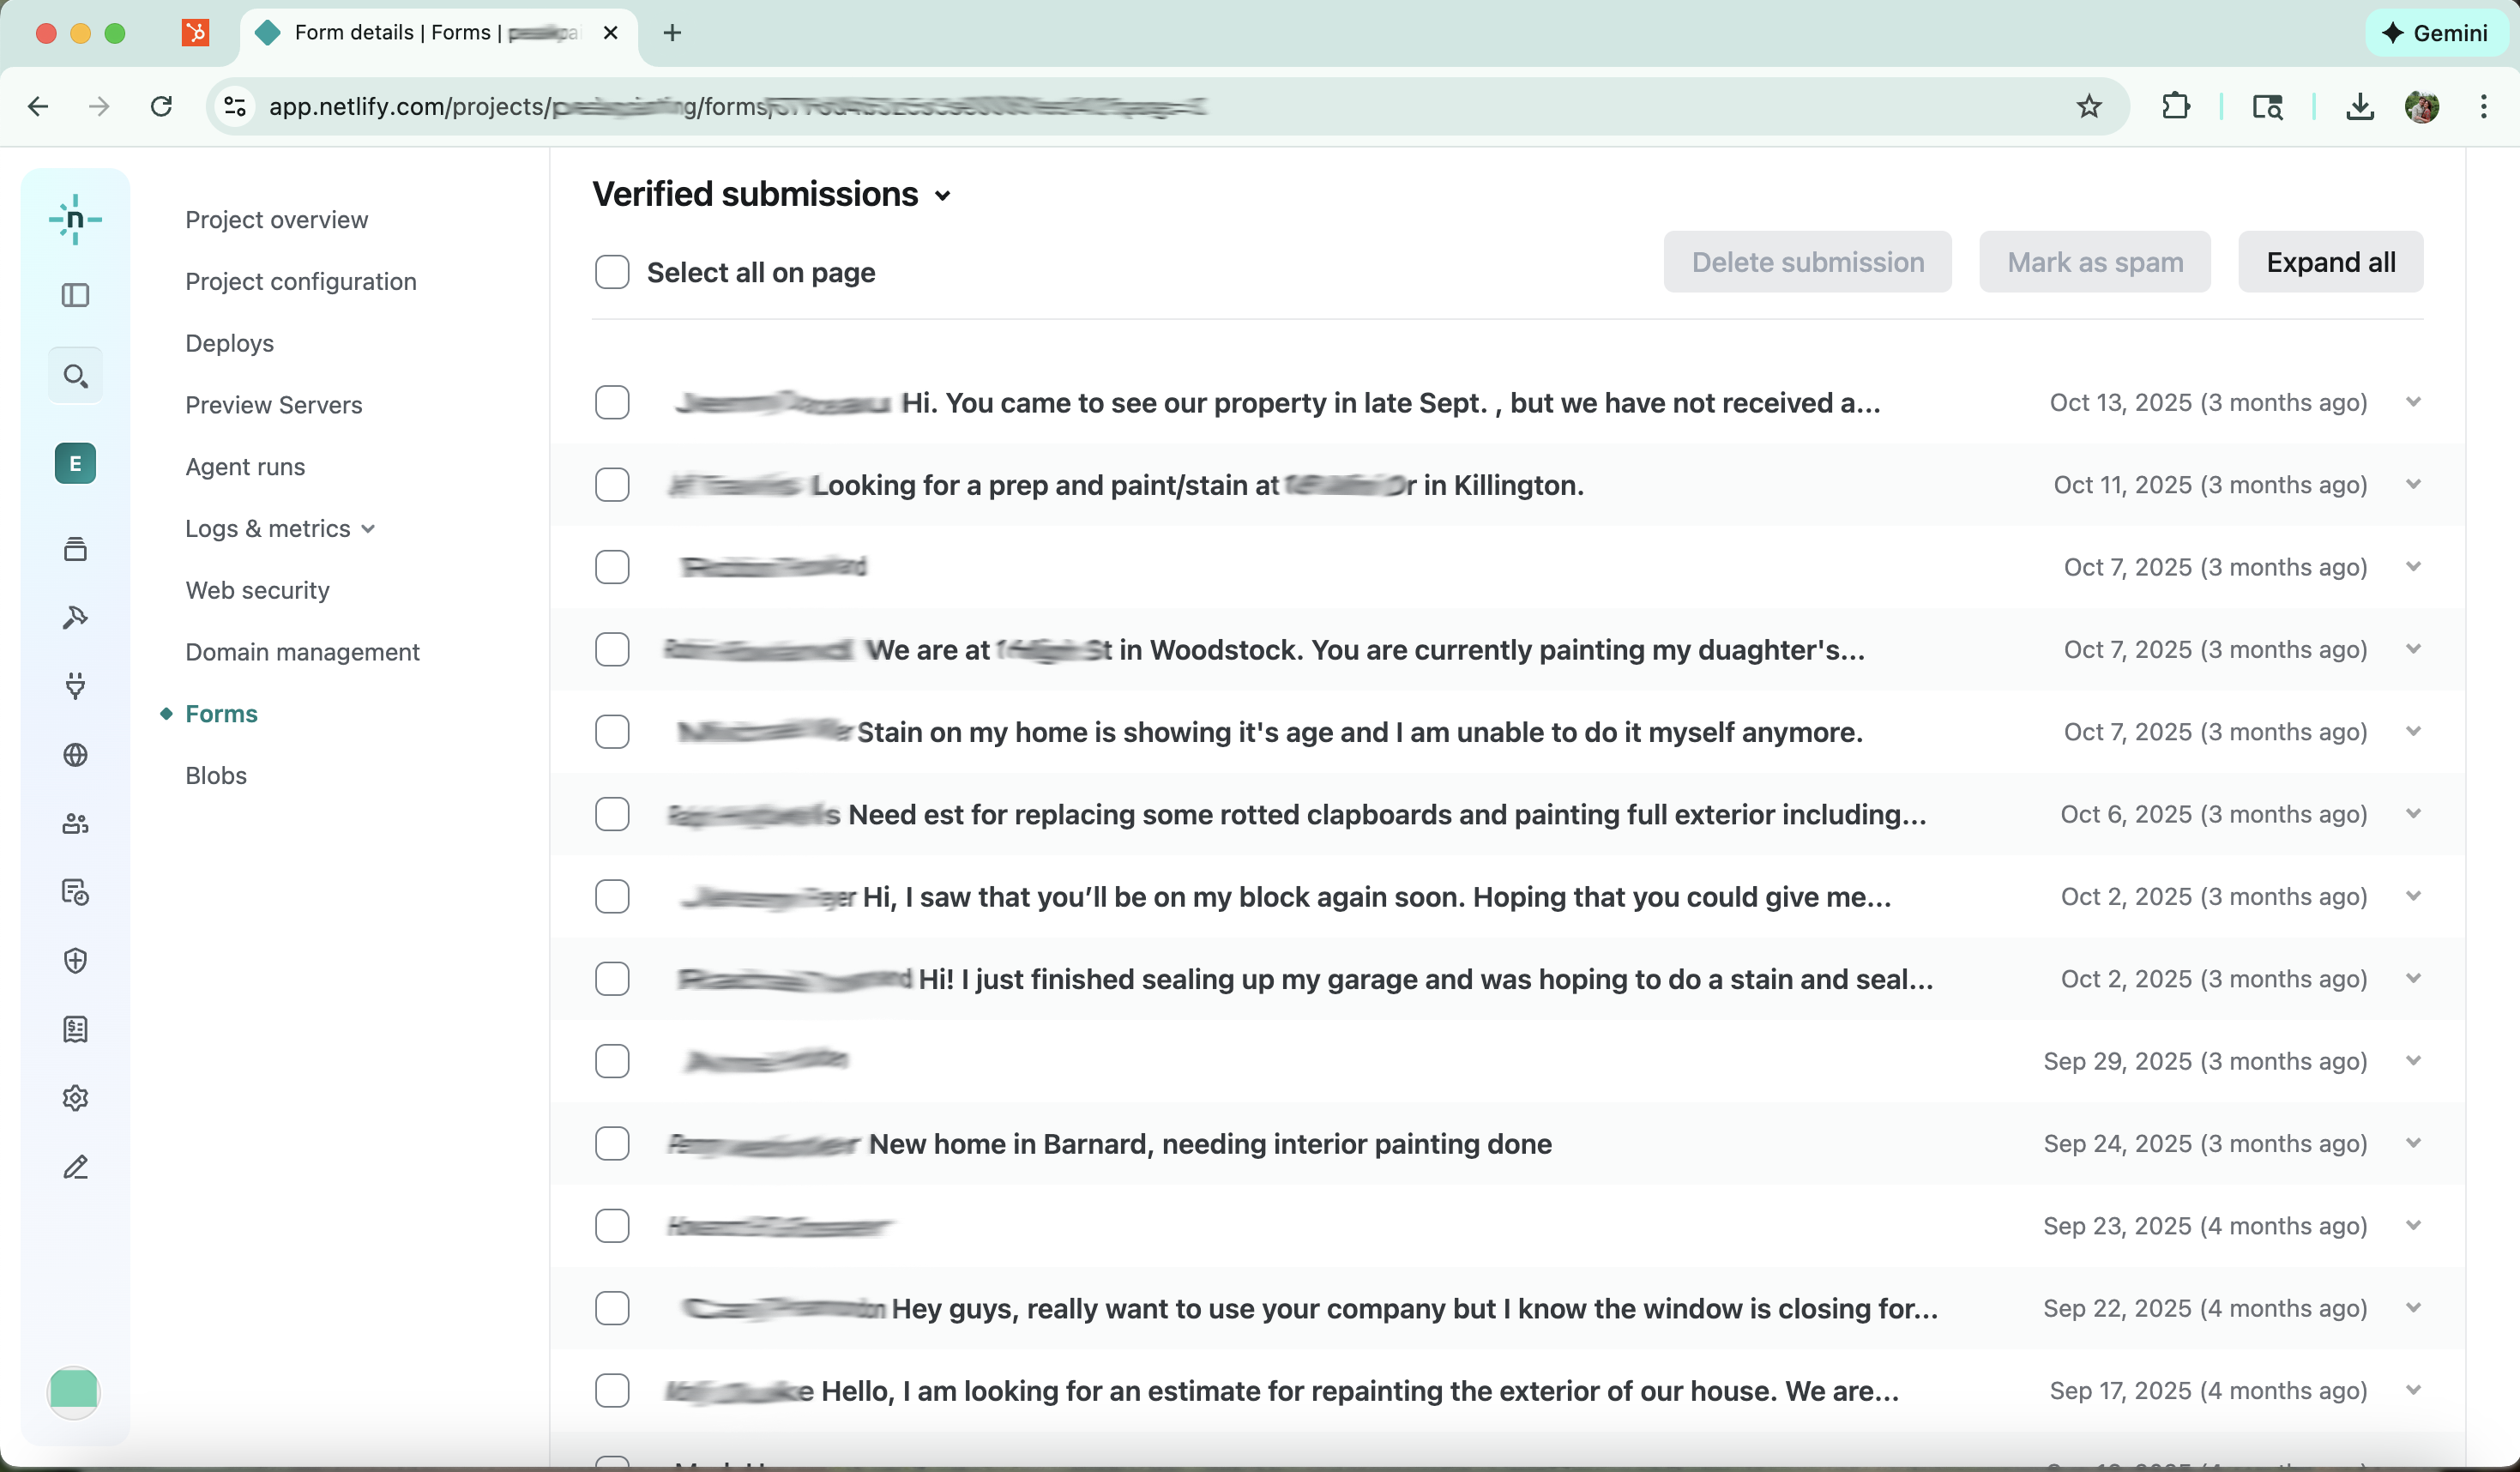Bookmark the page via the star icon

click(2088, 106)
